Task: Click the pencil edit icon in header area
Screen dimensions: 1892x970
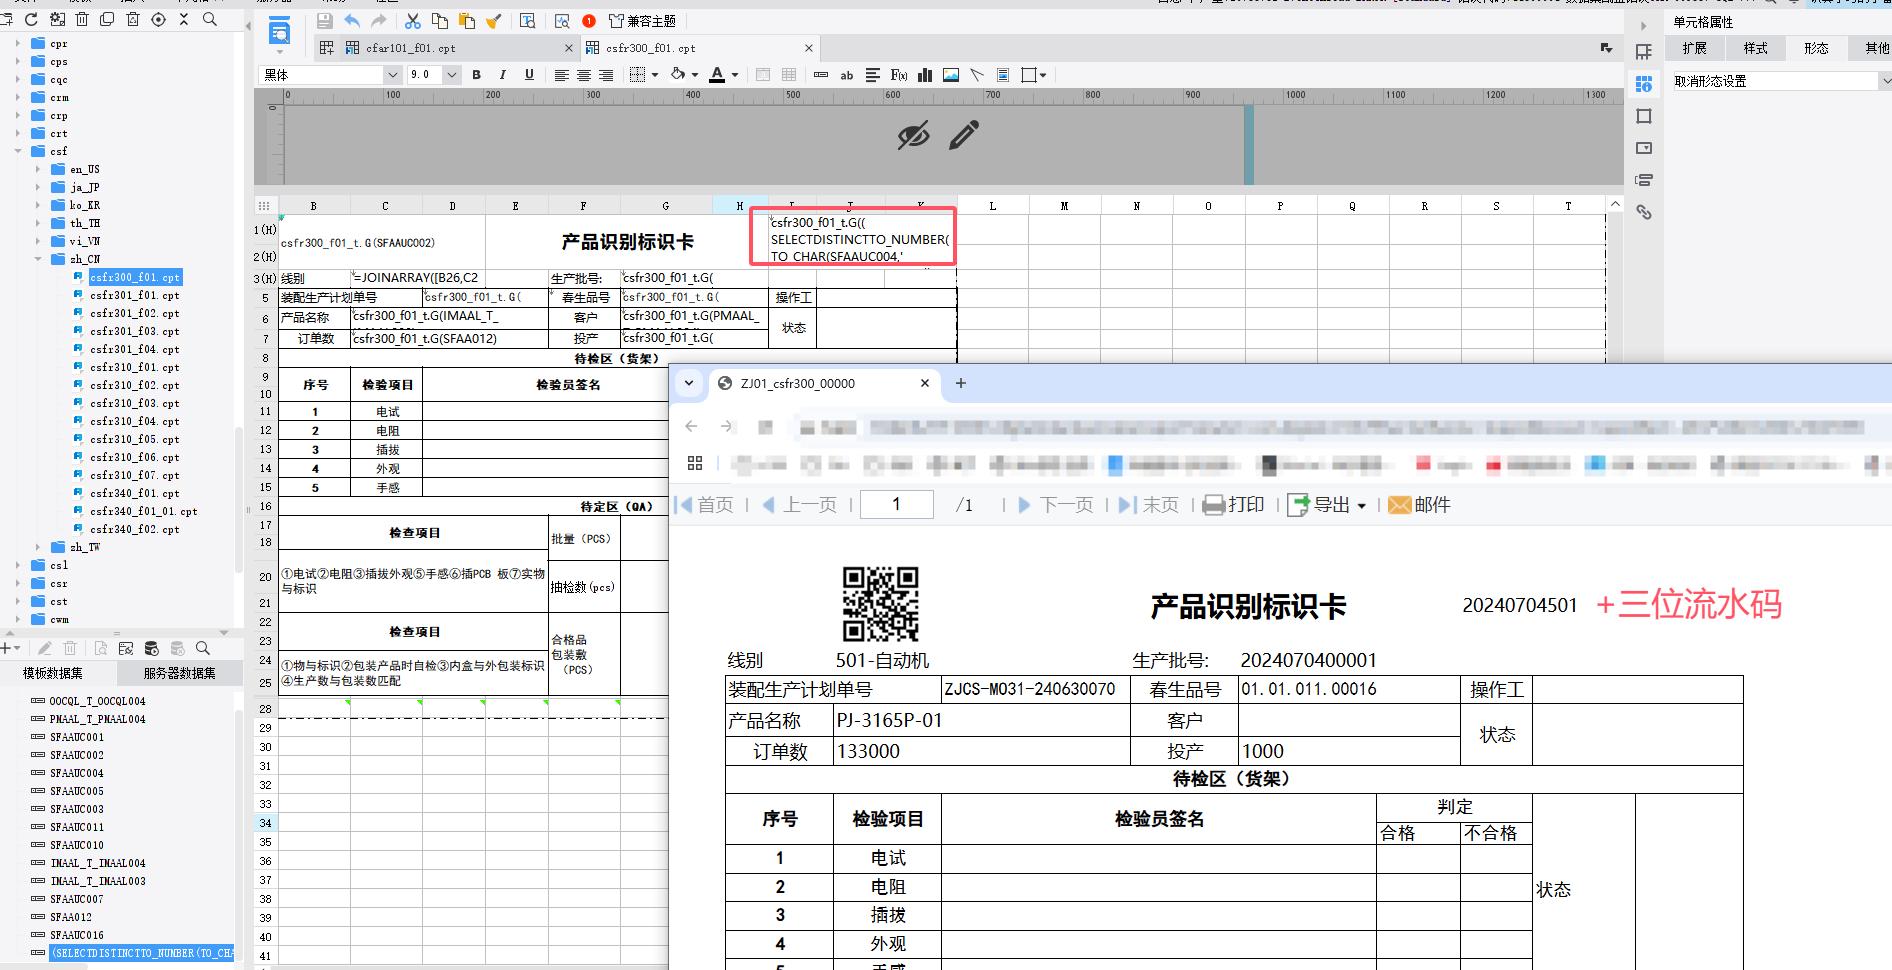Action: tap(964, 135)
